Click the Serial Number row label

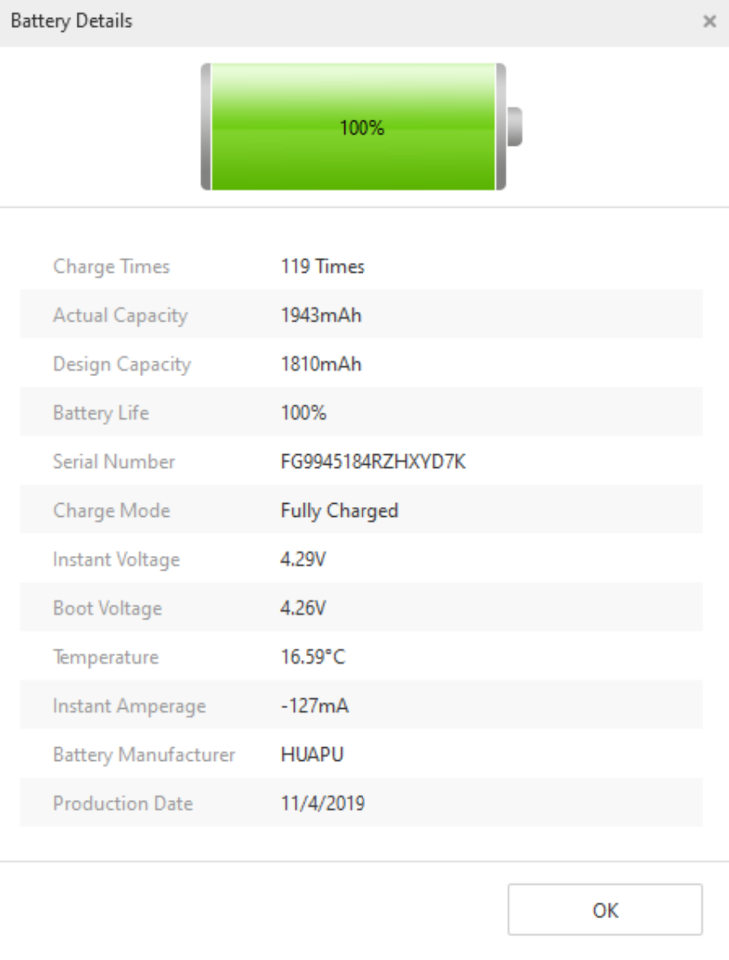point(114,462)
